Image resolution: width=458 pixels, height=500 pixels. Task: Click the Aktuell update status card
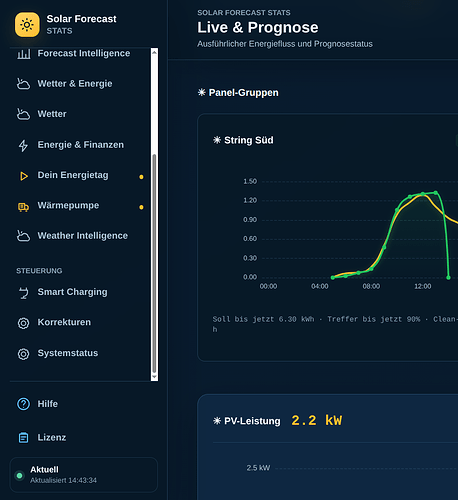pos(84,475)
